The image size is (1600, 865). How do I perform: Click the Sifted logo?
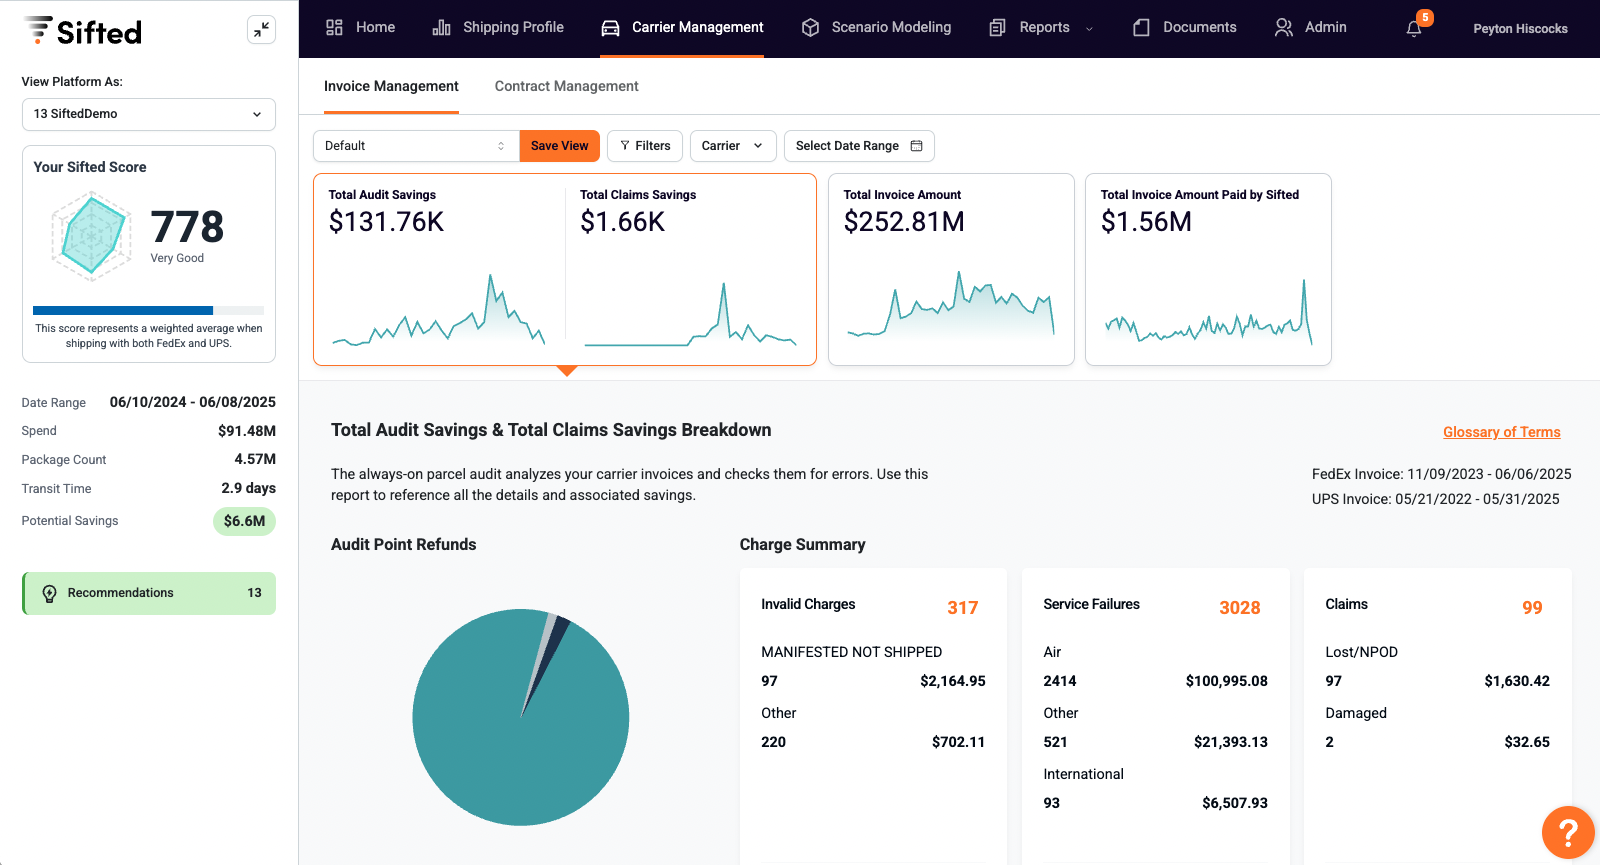[83, 31]
